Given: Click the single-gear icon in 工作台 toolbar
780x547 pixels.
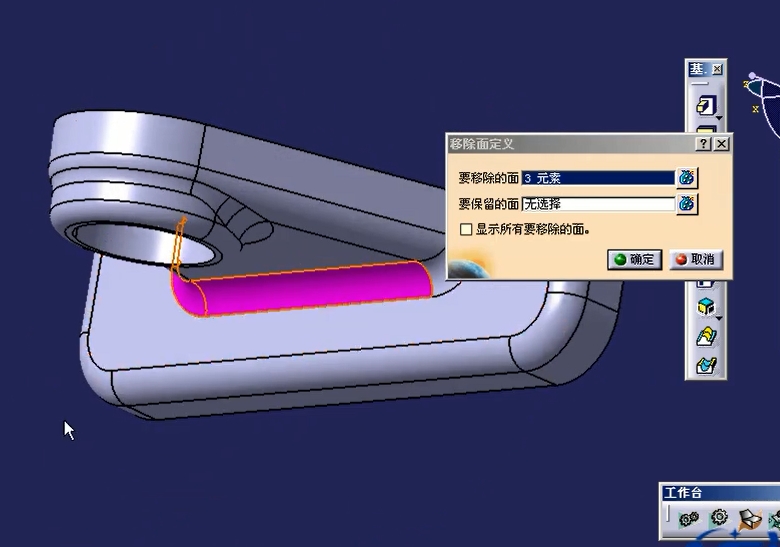Looking at the screenshot, I should 719,518.
